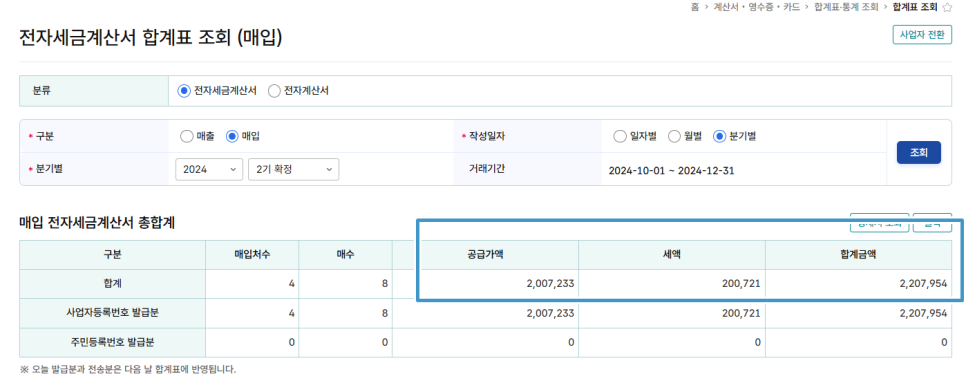This screenshot has height=381, width=966.
Task: Click the favorite star icon beside 합계표 조회
Action: [x=948, y=7]
